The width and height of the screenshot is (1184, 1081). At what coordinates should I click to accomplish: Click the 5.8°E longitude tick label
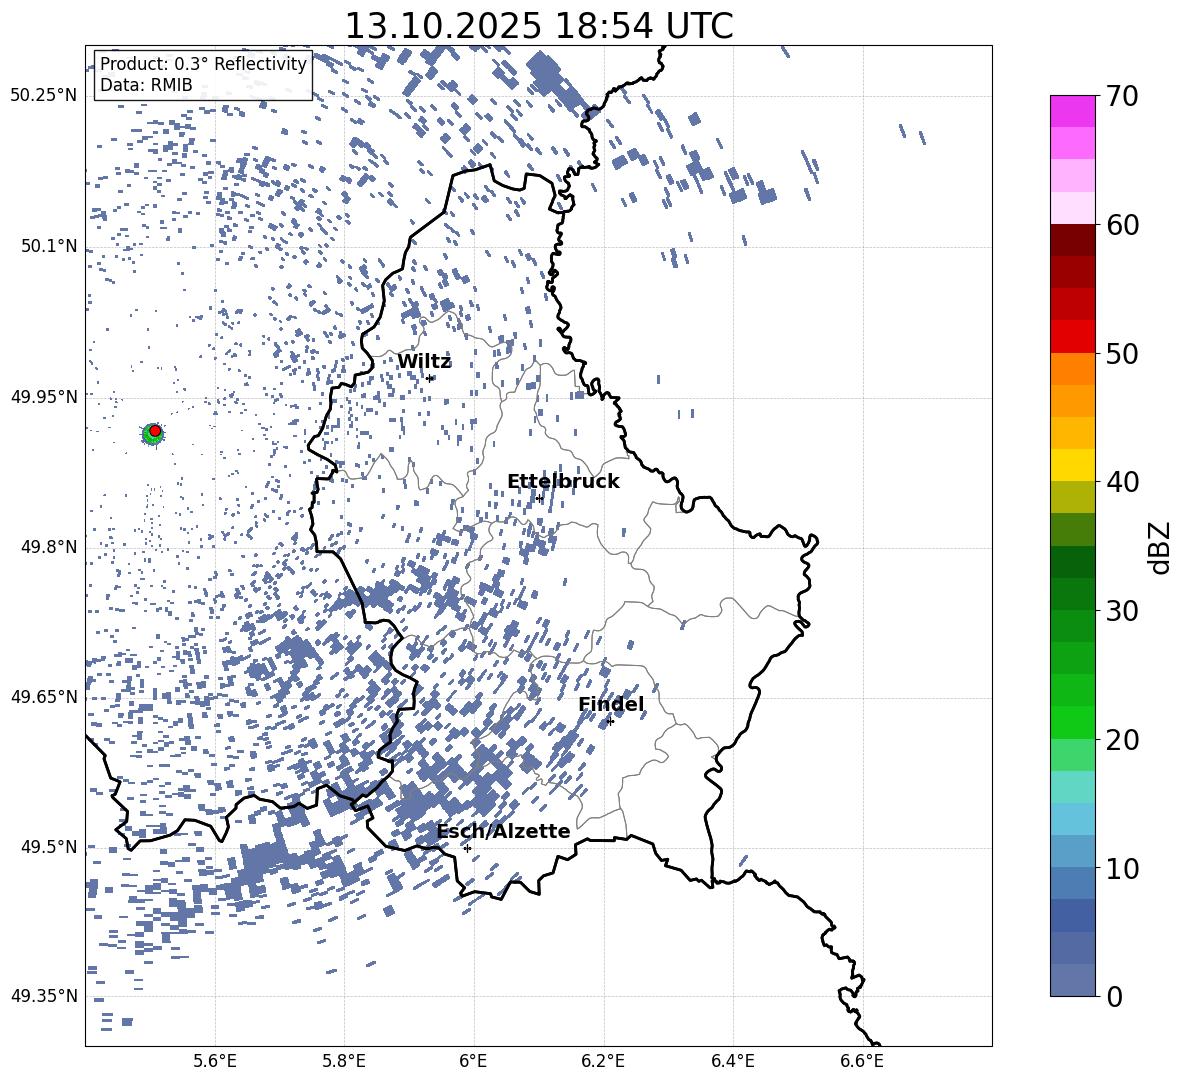(344, 1061)
